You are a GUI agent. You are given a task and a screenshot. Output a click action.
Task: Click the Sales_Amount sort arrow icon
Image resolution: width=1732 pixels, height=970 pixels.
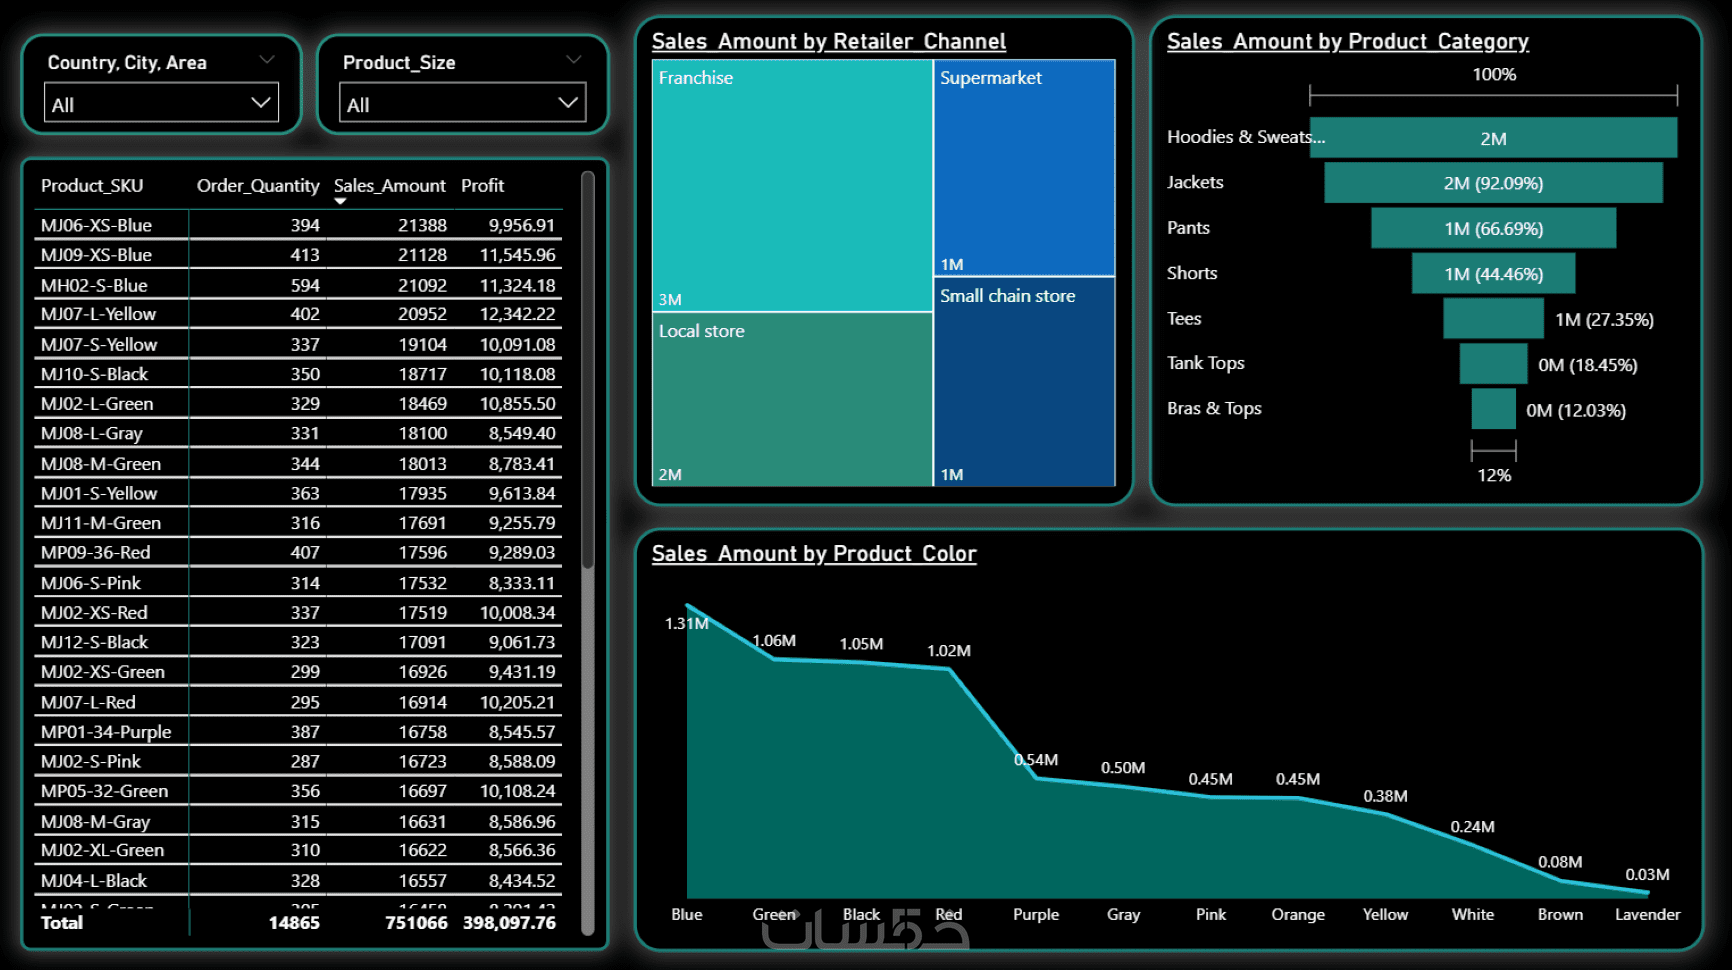340,201
